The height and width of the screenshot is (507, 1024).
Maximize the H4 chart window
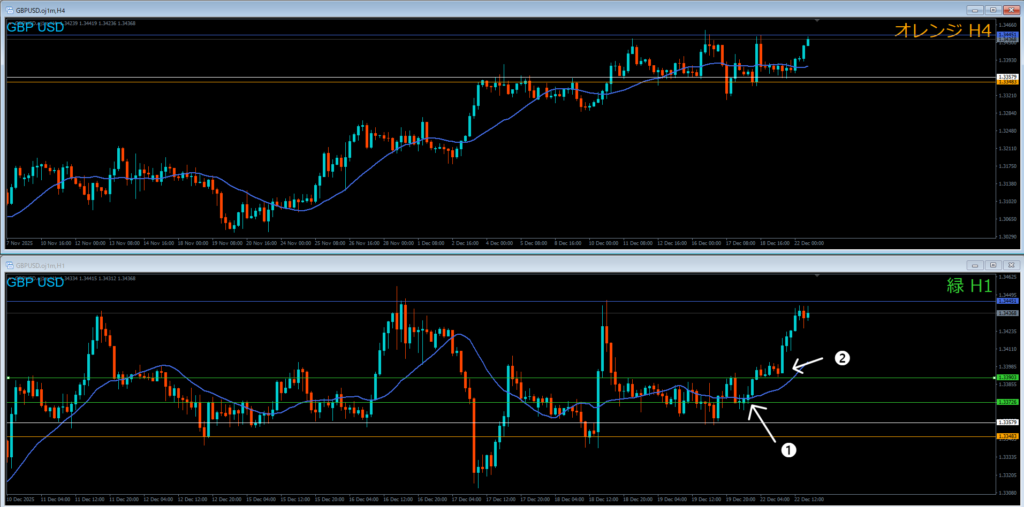[x=994, y=9]
